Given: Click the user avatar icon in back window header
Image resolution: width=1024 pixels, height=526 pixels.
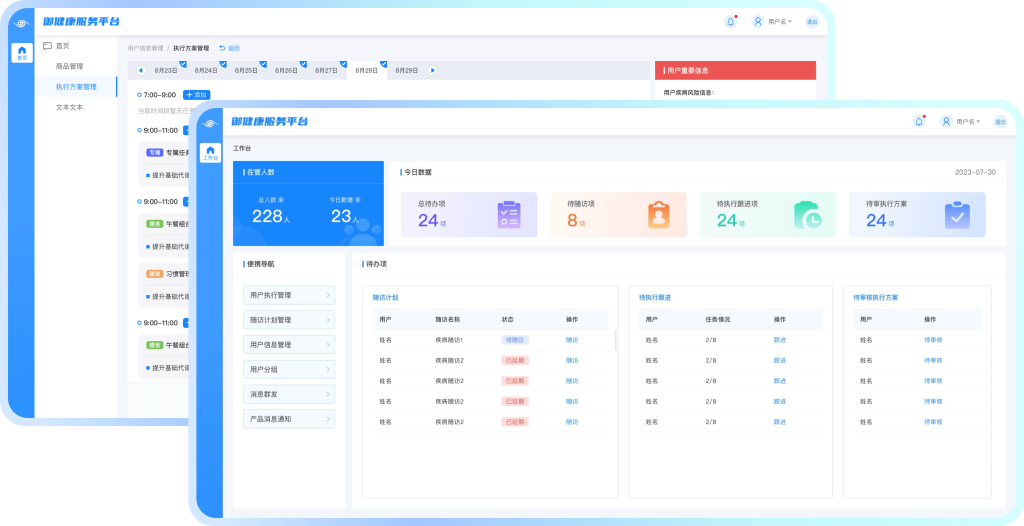Looking at the screenshot, I should click(x=758, y=22).
